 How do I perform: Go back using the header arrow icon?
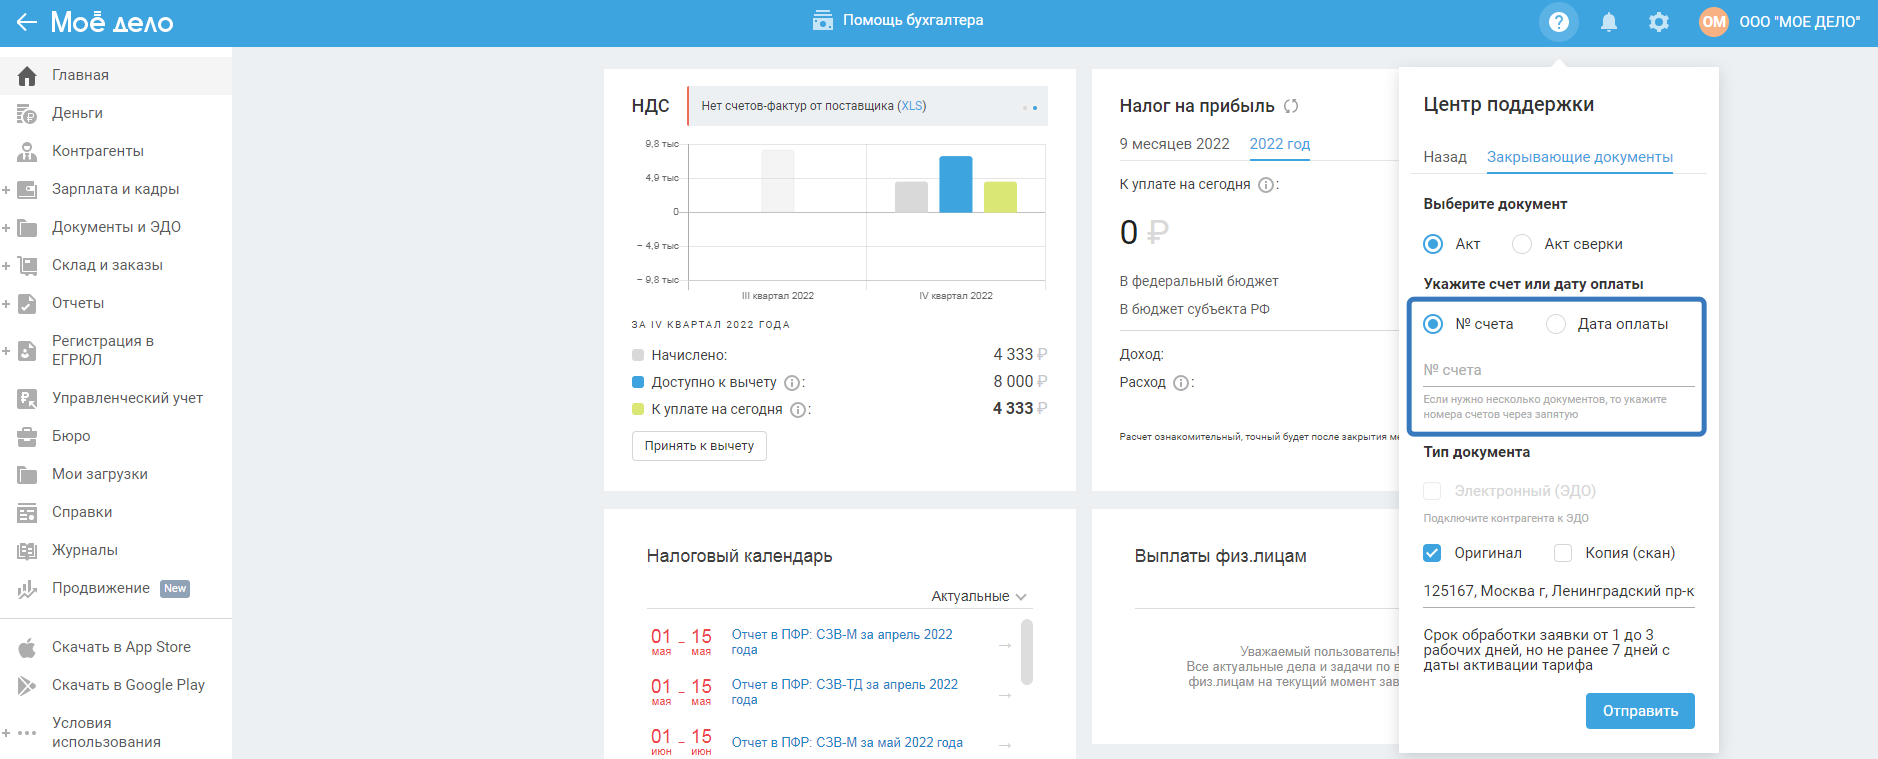click(x=26, y=22)
